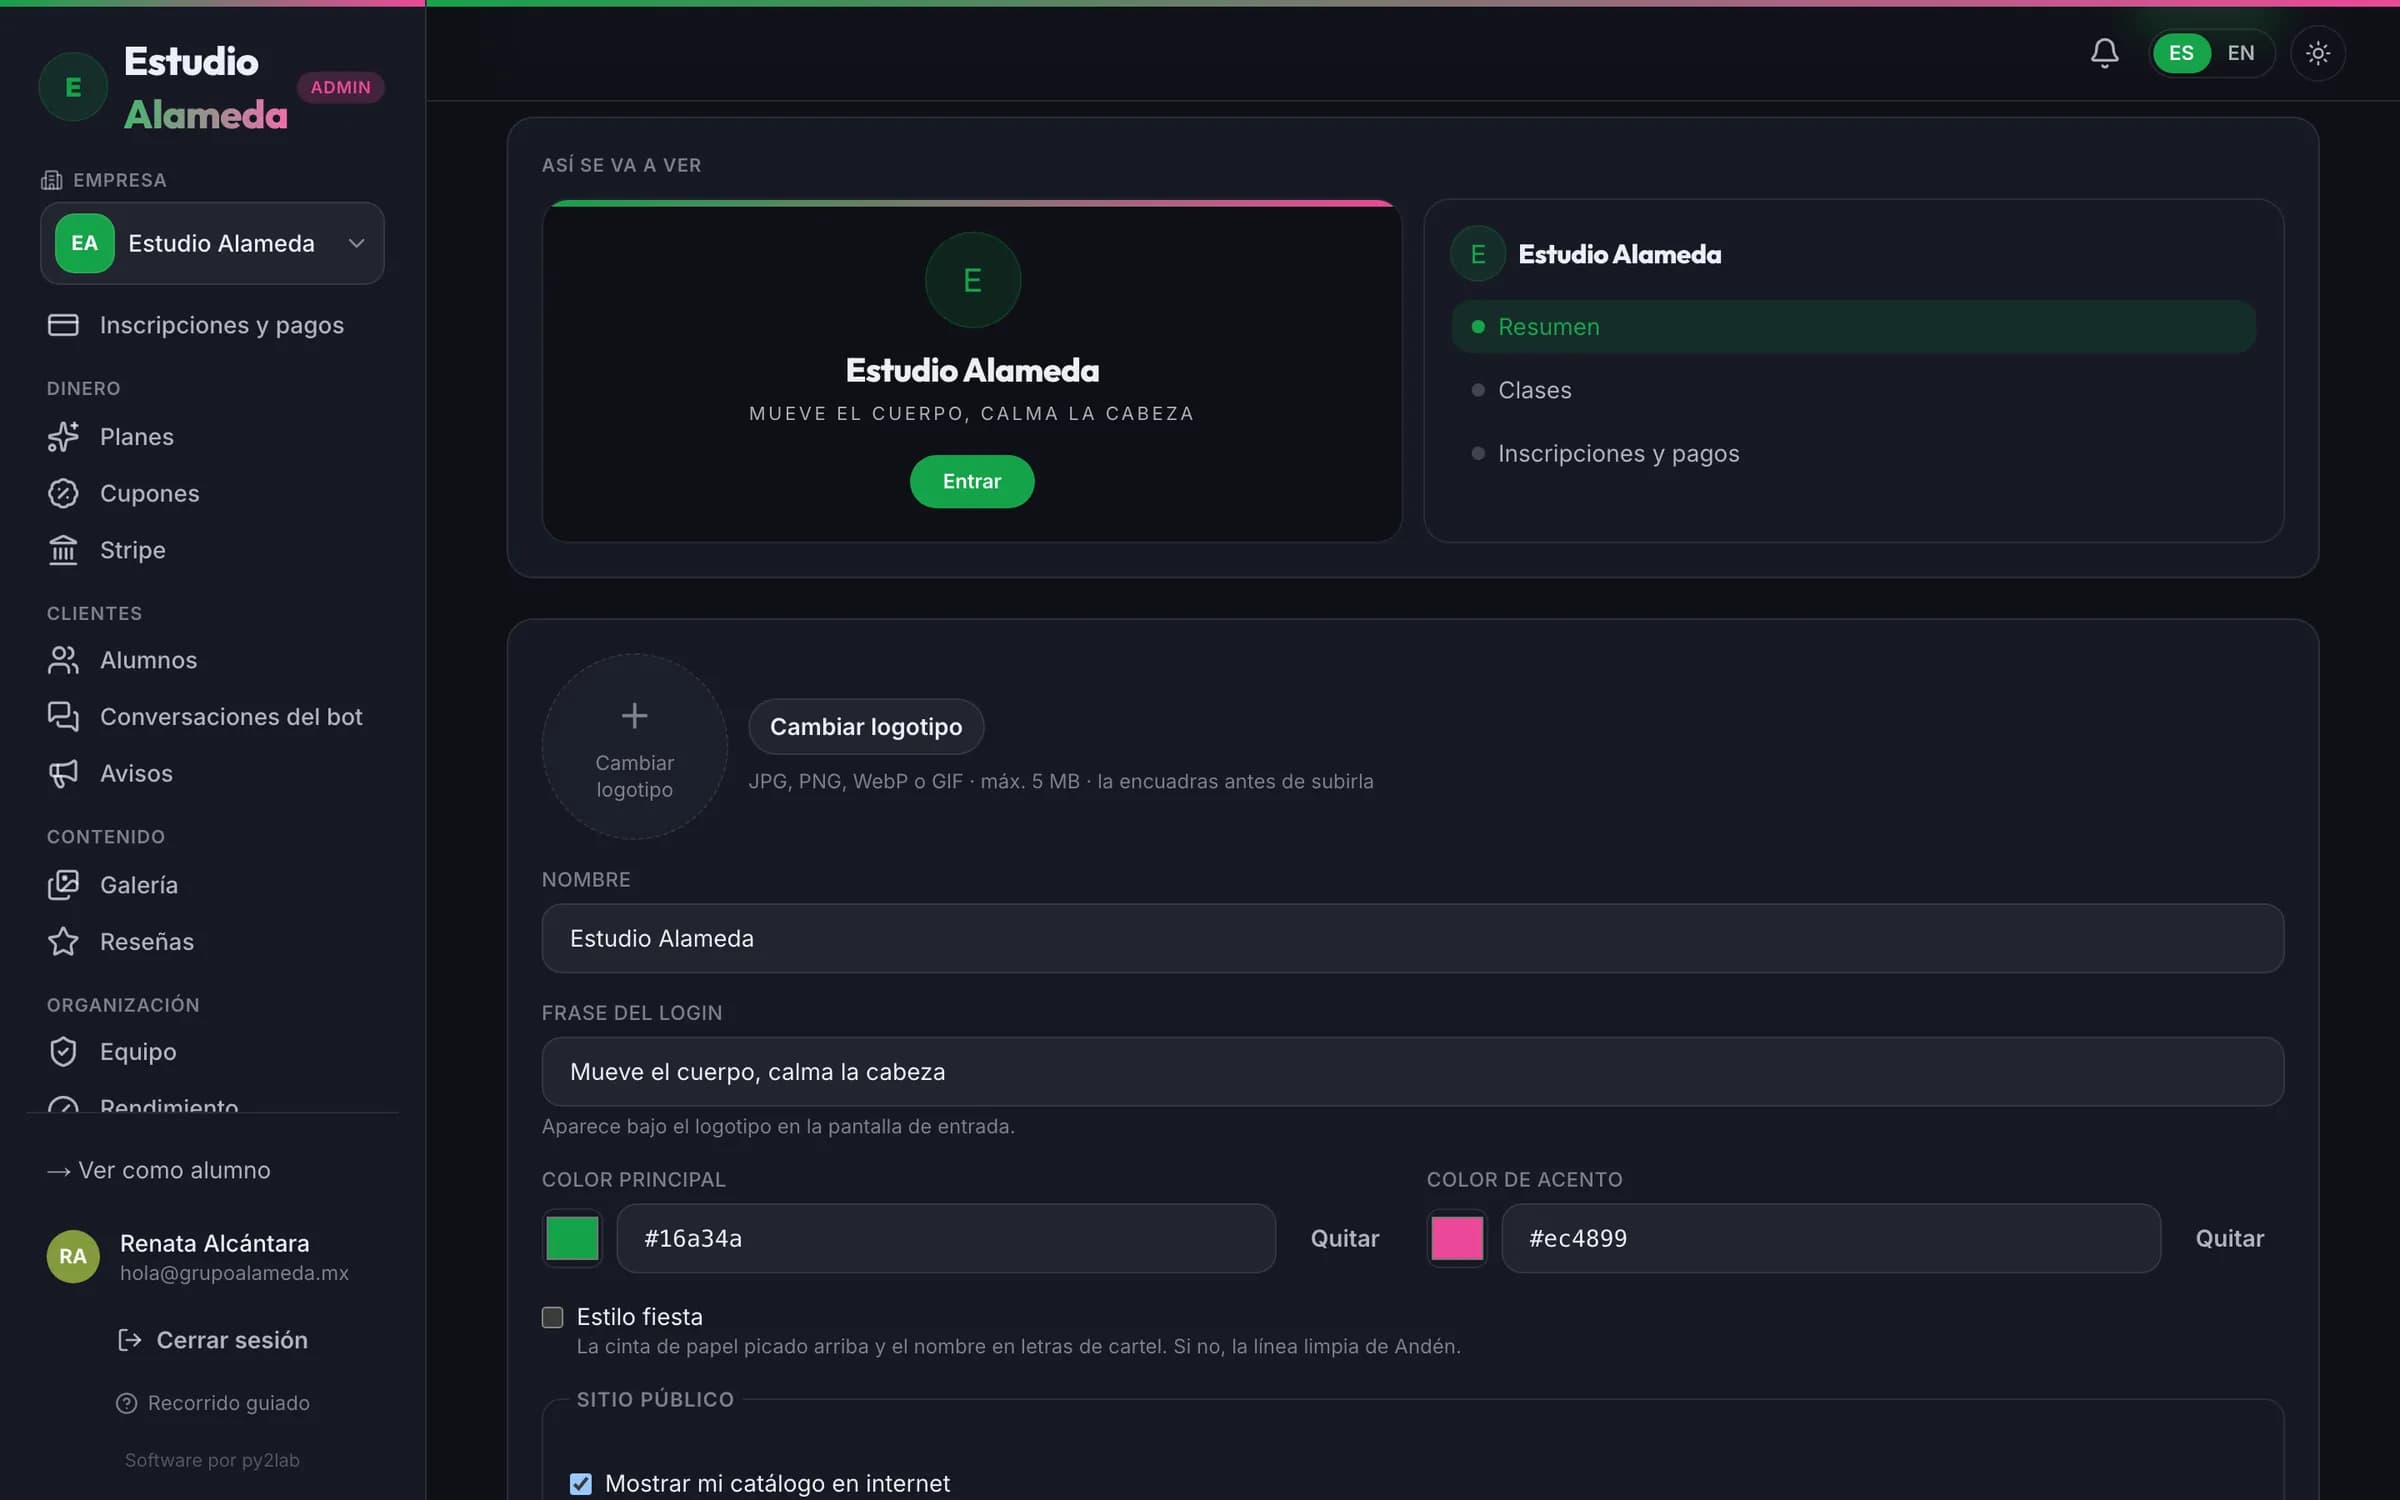Edit the #16a34a hex color field

point(946,1238)
